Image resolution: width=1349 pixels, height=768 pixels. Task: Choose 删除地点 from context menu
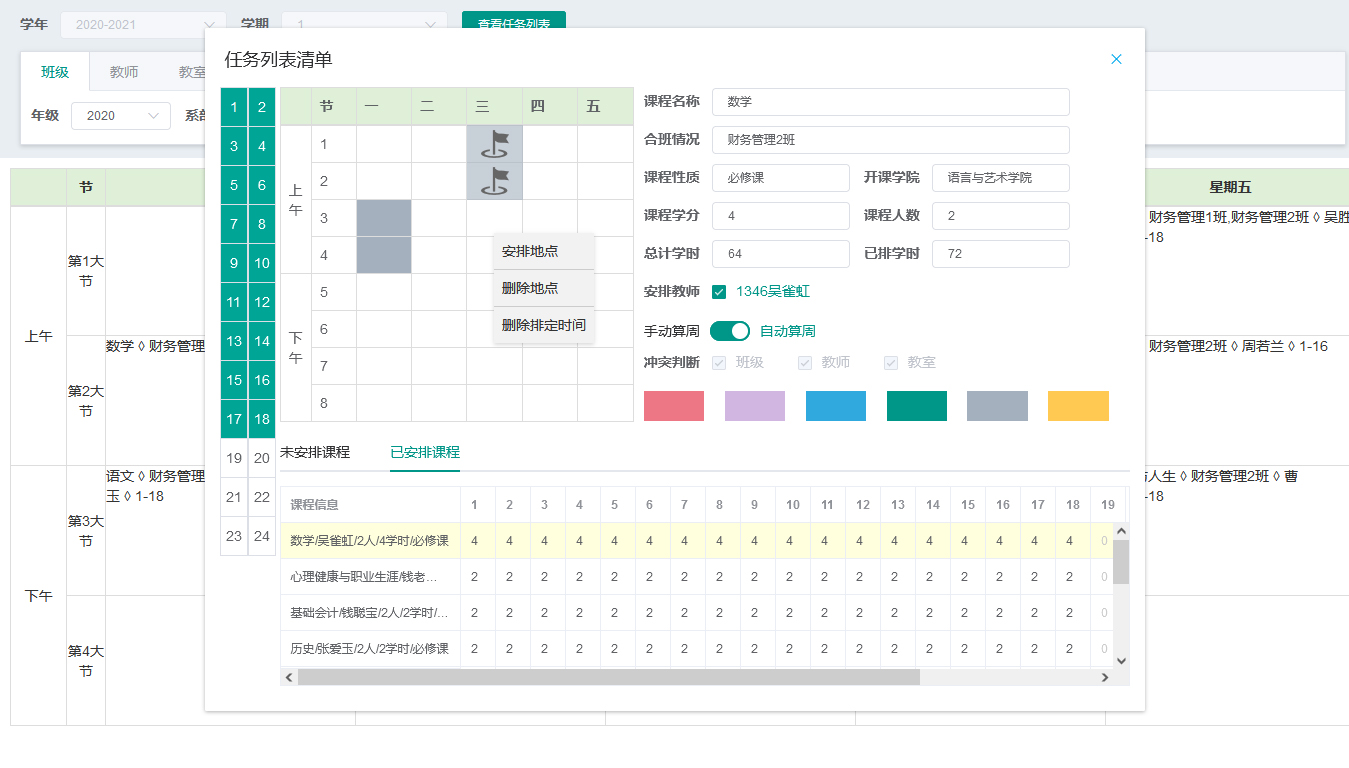point(544,288)
